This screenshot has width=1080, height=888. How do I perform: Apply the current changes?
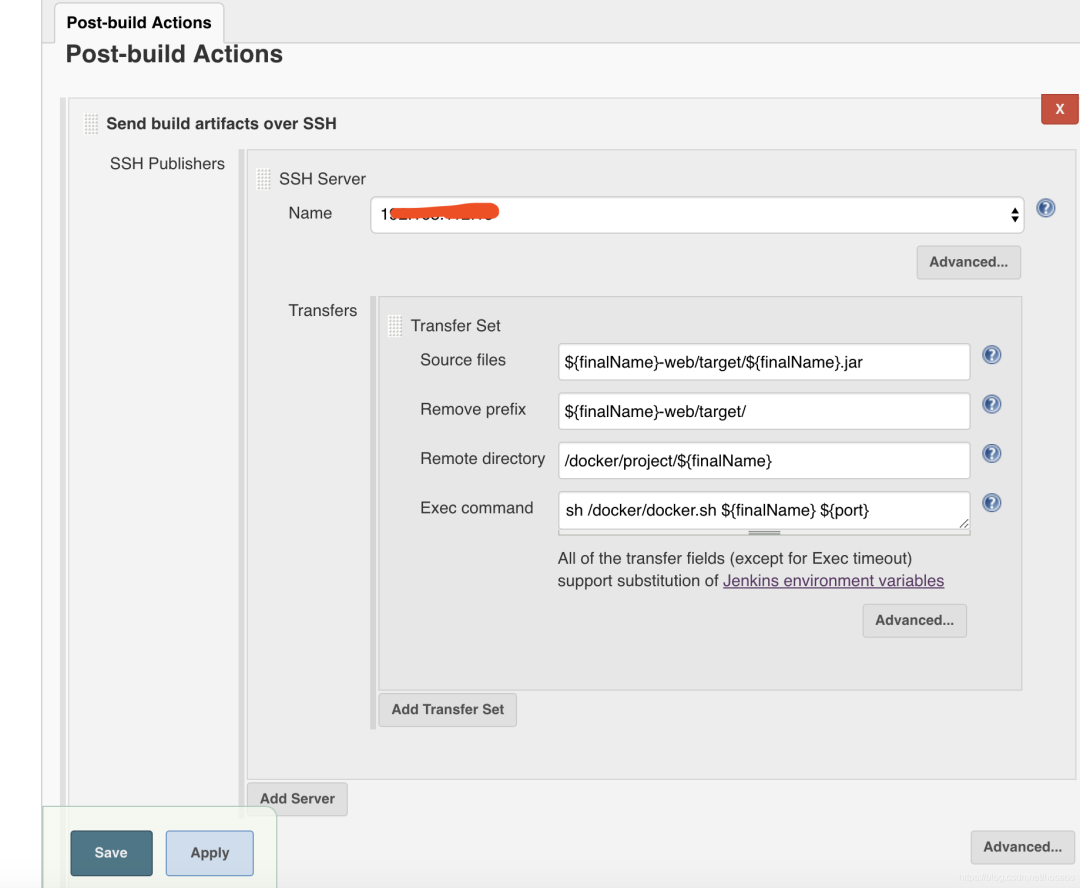(209, 852)
